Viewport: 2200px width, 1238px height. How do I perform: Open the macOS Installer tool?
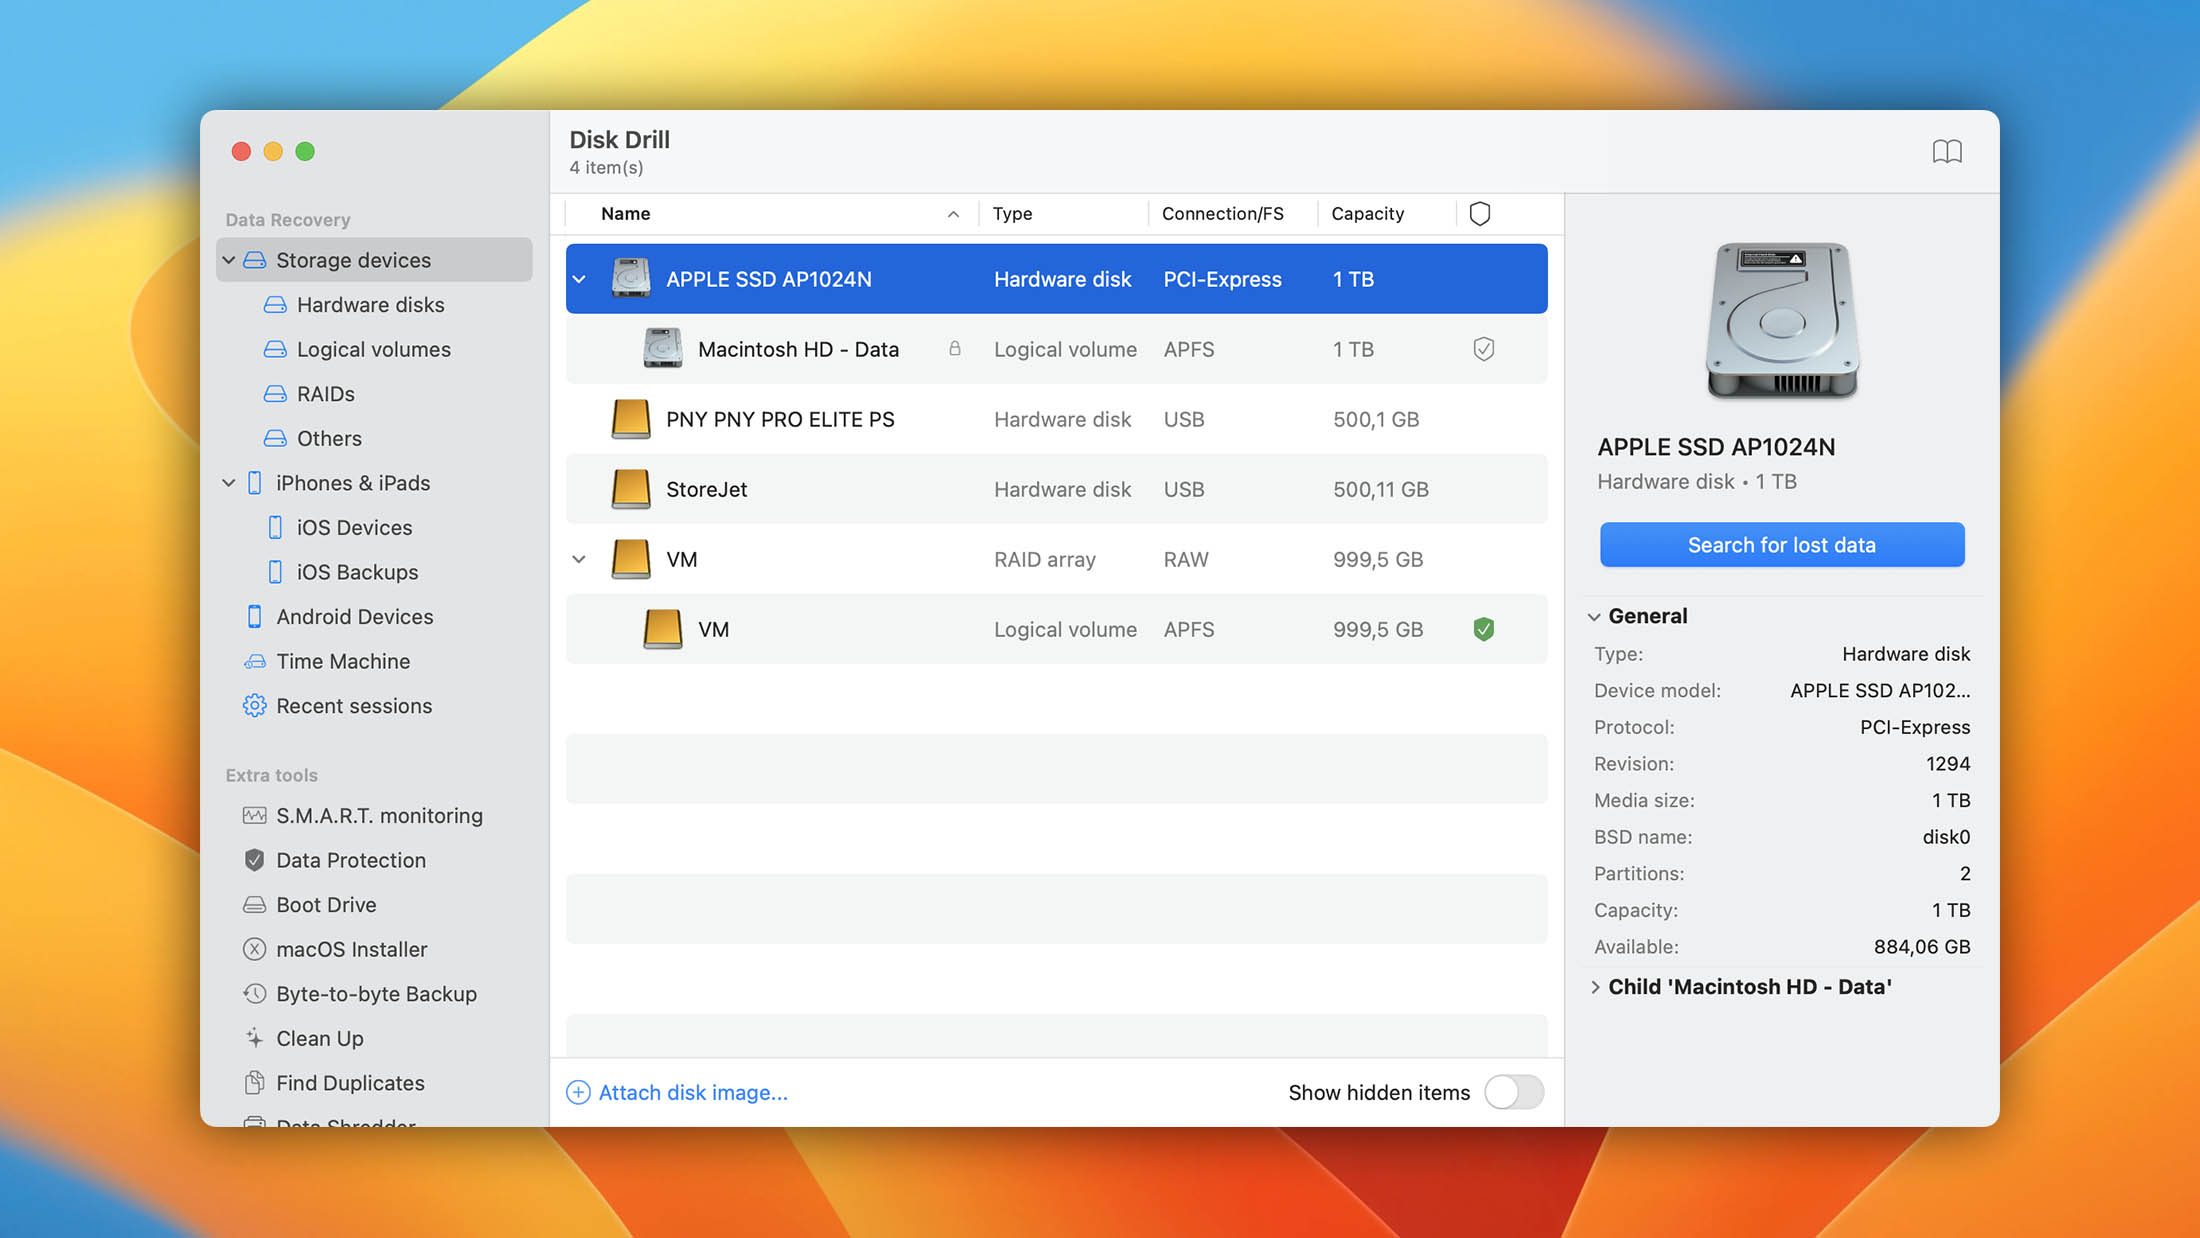pos(351,948)
